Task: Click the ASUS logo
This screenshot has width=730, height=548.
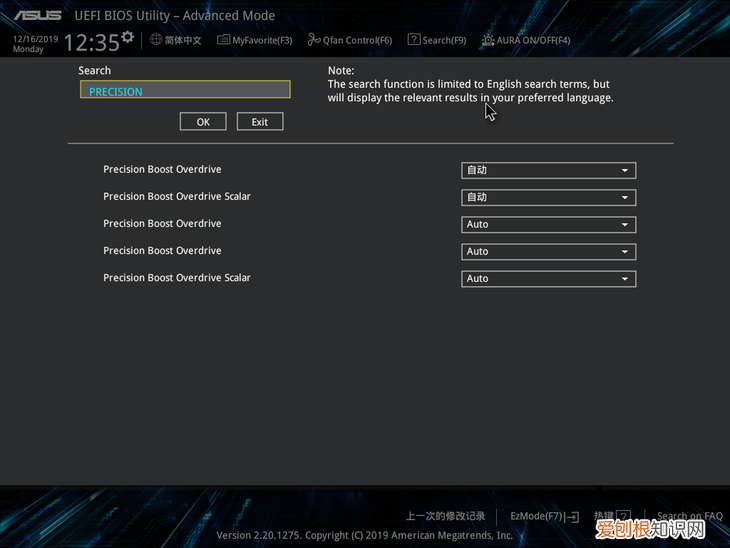Action: 36,16
